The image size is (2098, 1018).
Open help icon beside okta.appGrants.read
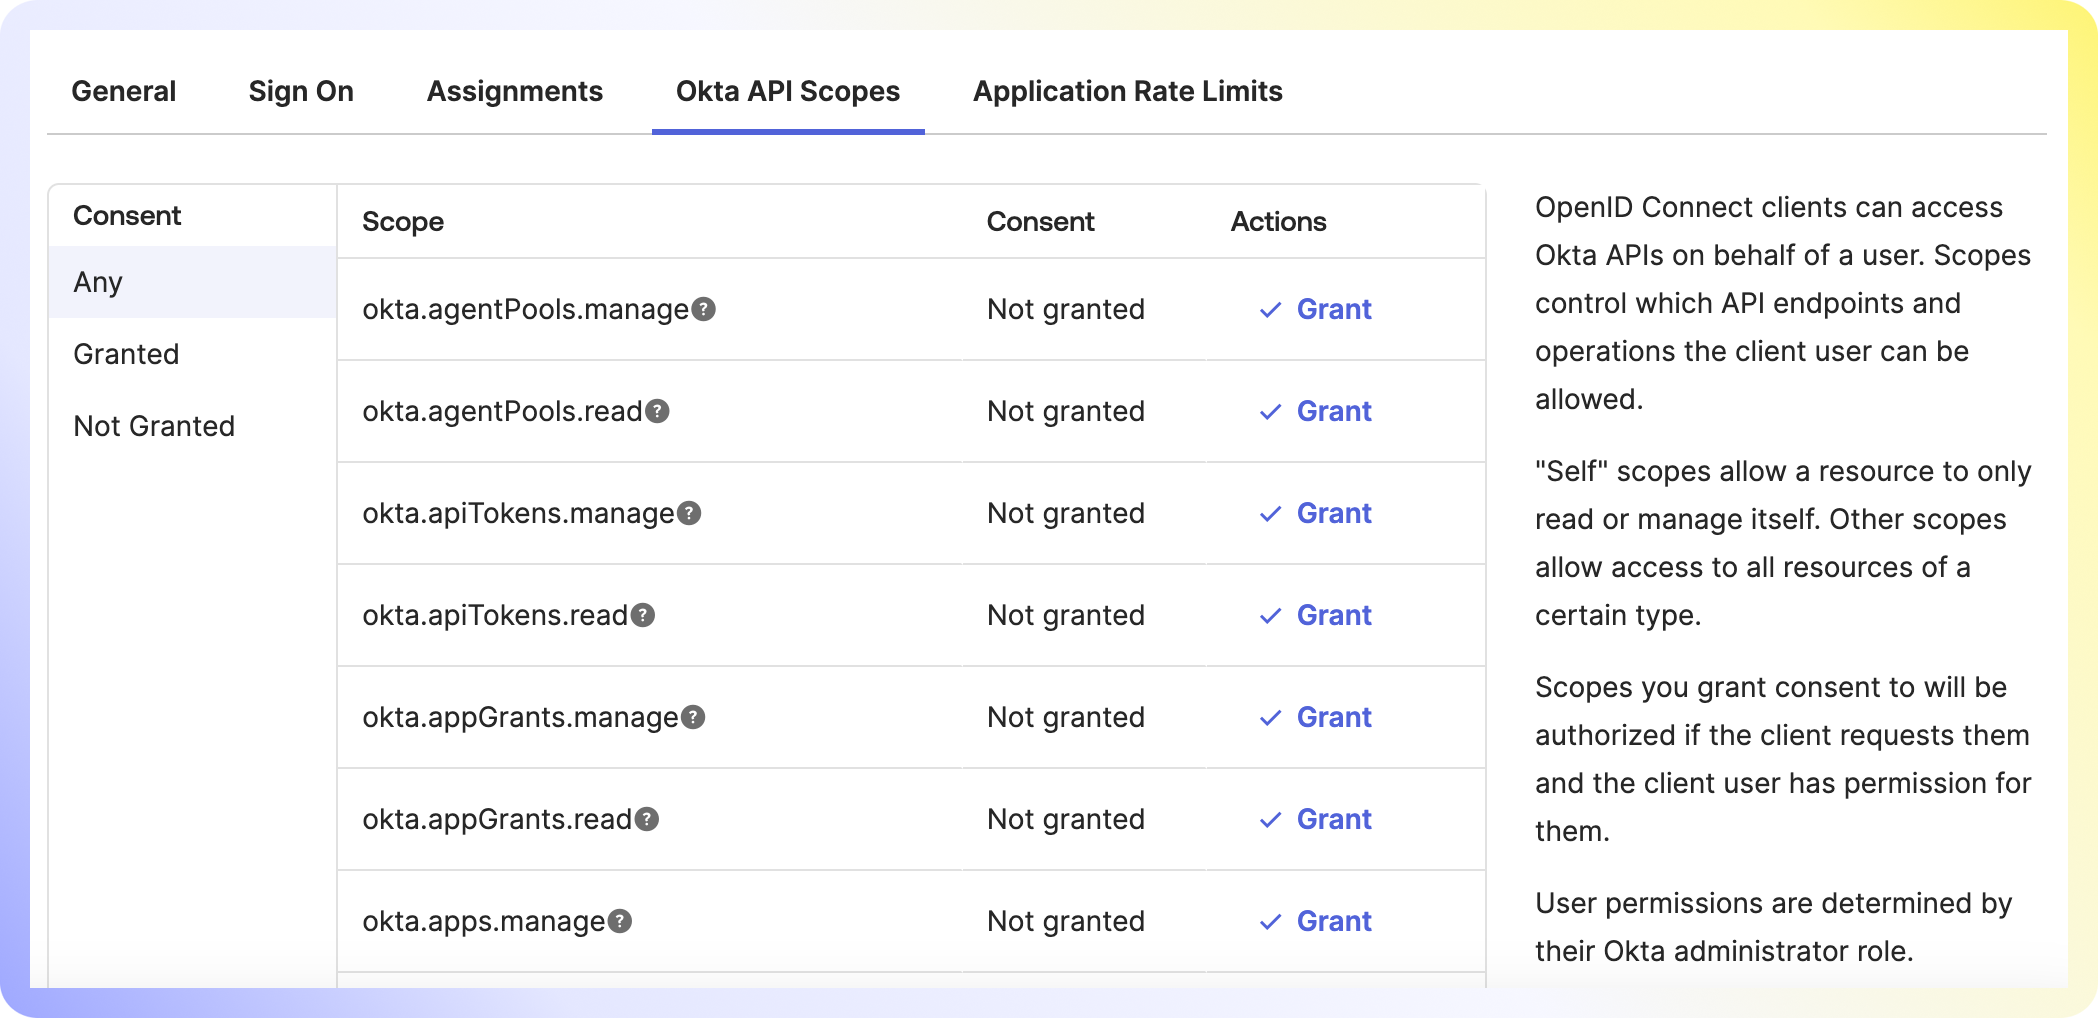pyautogui.click(x=647, y=819)
